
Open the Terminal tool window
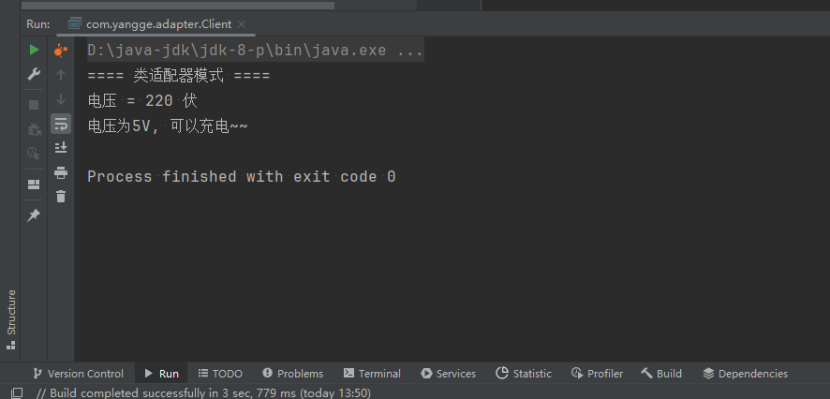[x=372, y=374]
